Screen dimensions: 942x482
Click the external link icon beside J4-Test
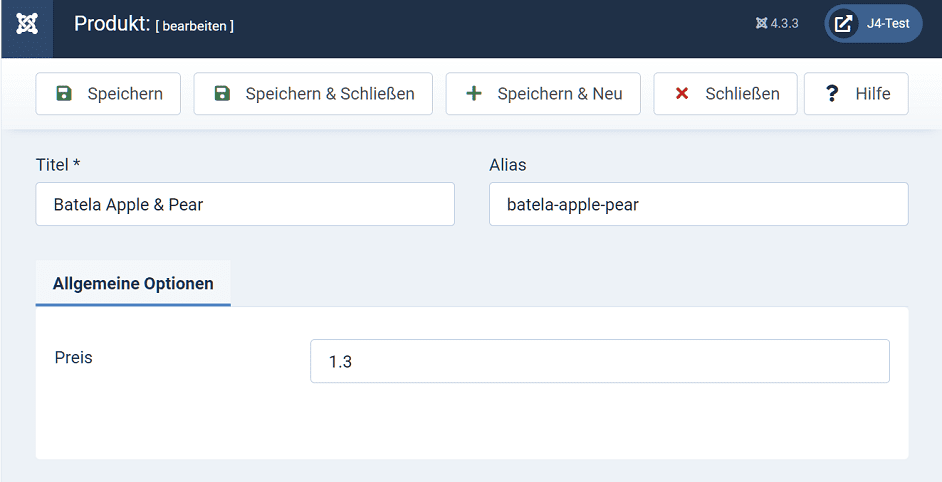point(844,24)
